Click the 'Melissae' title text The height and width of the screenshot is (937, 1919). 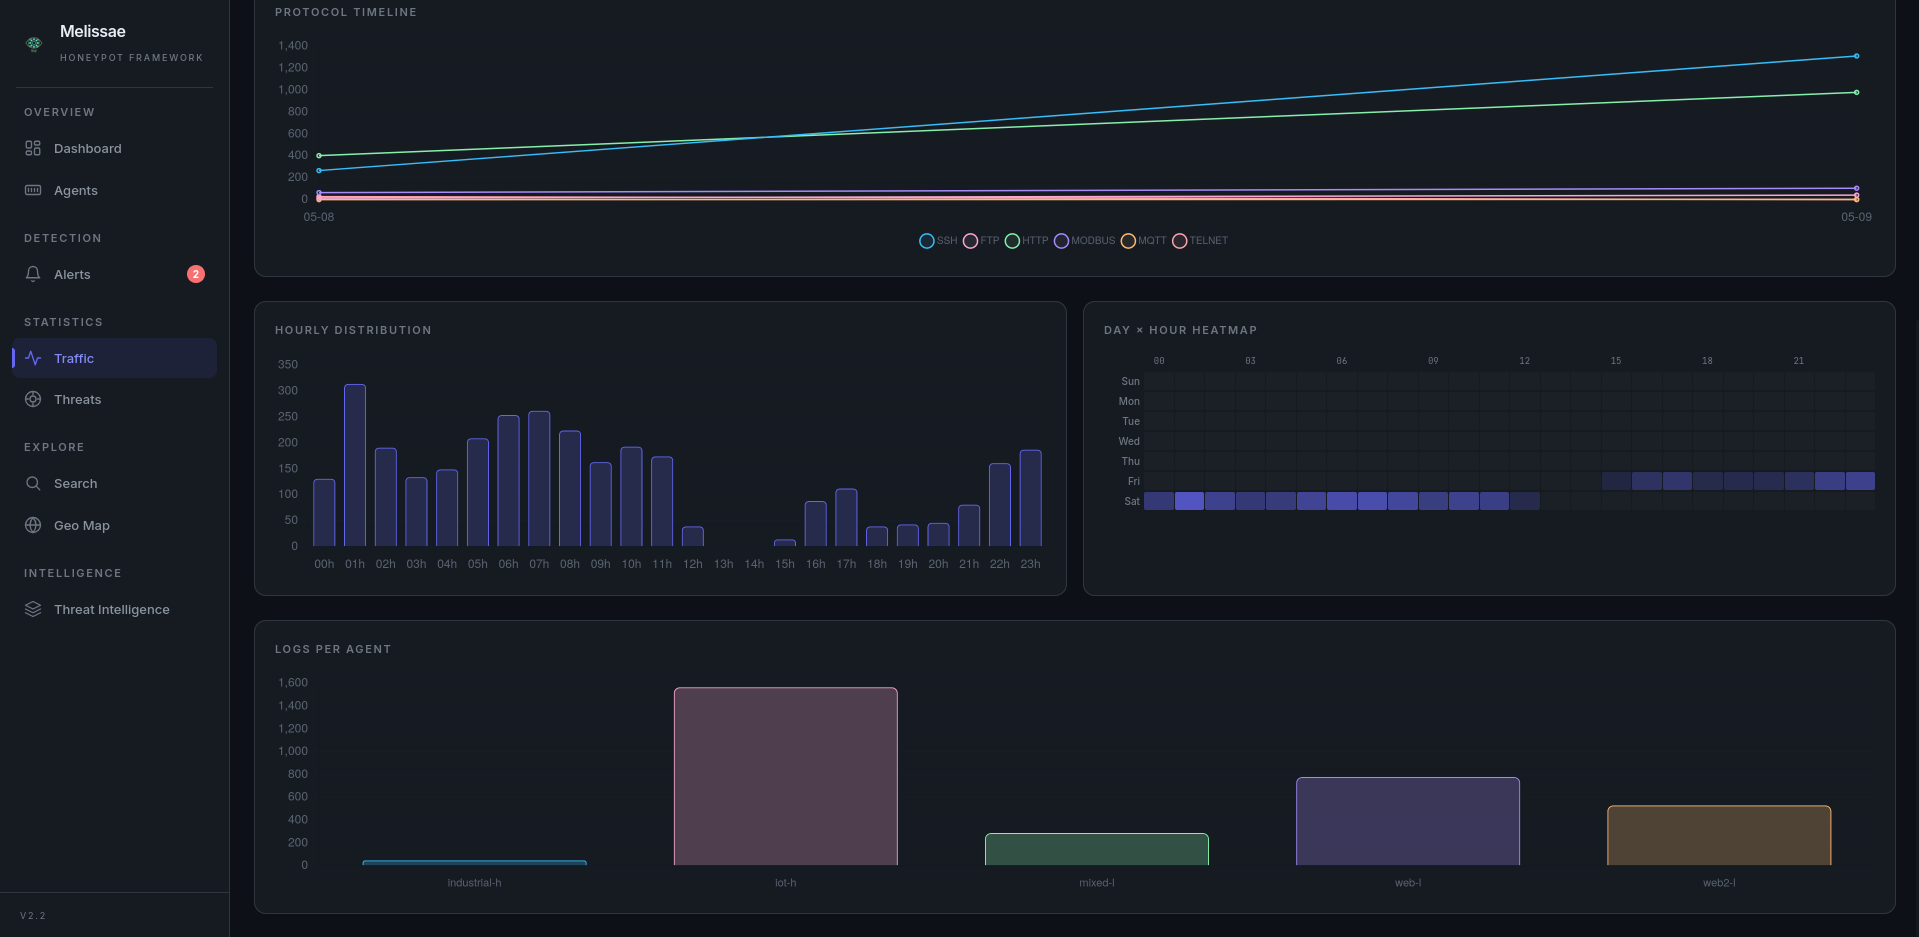coord(93,32)
